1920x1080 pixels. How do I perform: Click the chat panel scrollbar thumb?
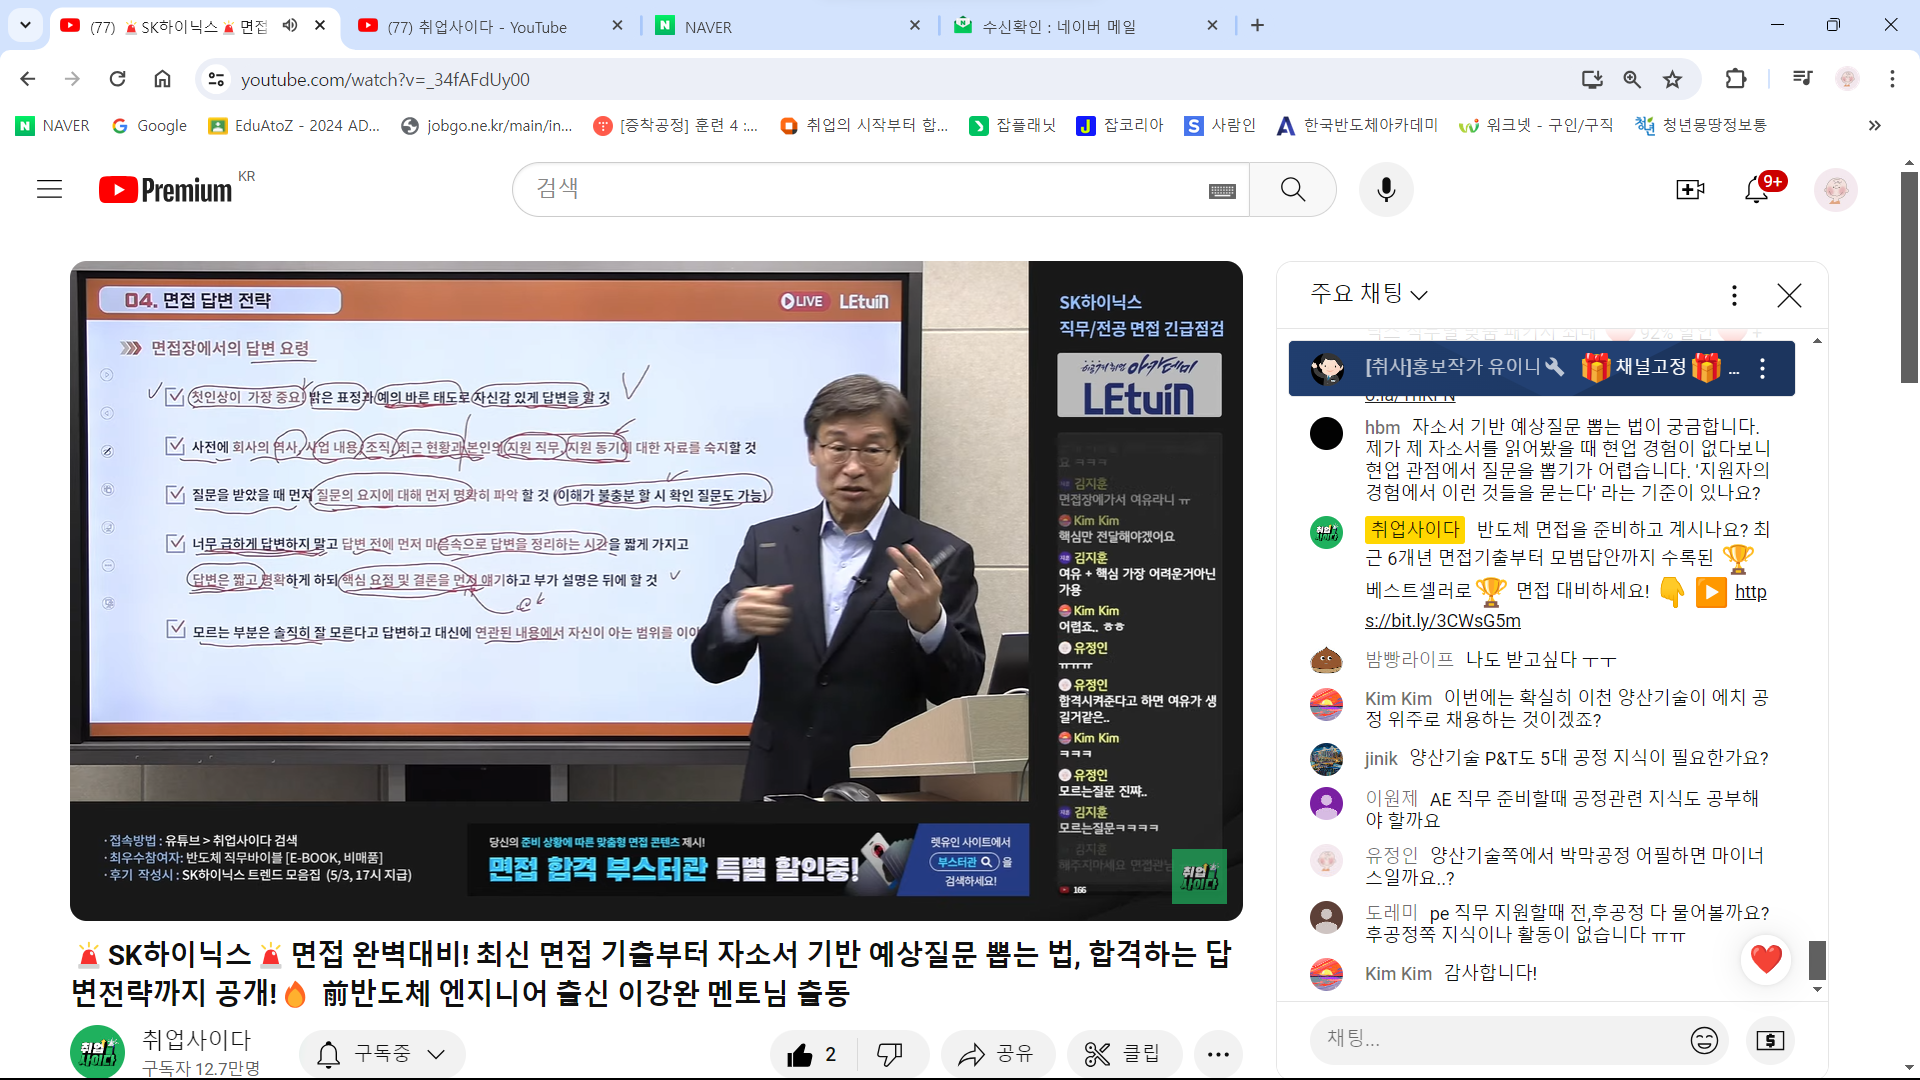(x=1817, y=960)
